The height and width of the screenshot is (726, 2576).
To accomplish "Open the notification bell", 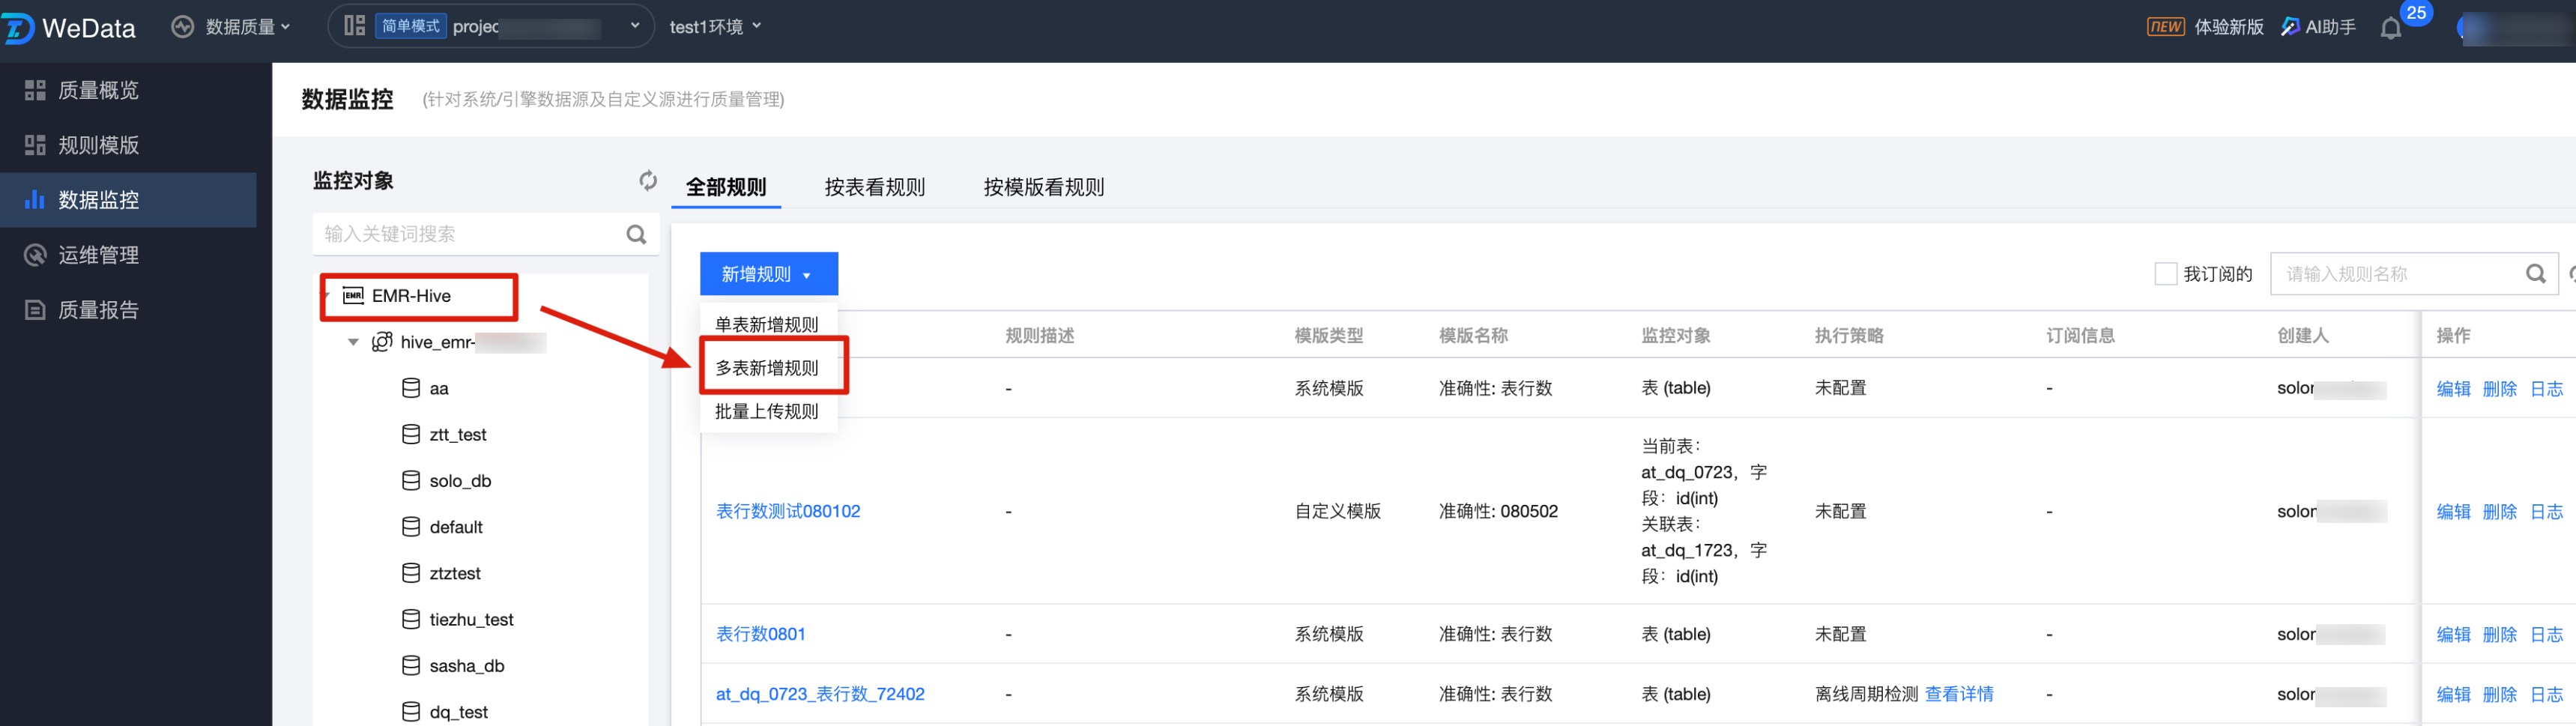I will click(x=2390, y=28).
